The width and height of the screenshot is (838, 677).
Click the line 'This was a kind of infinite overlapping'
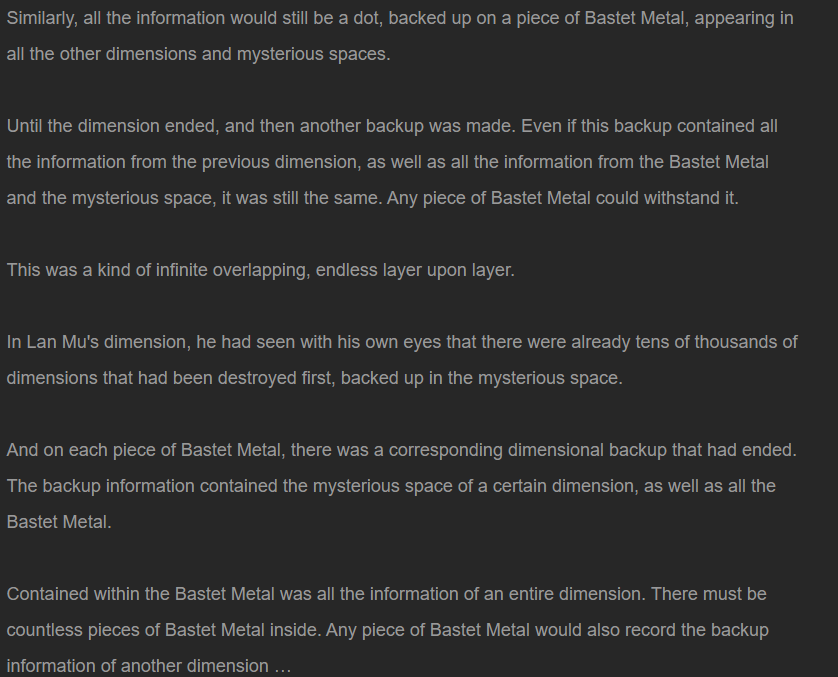260,270
